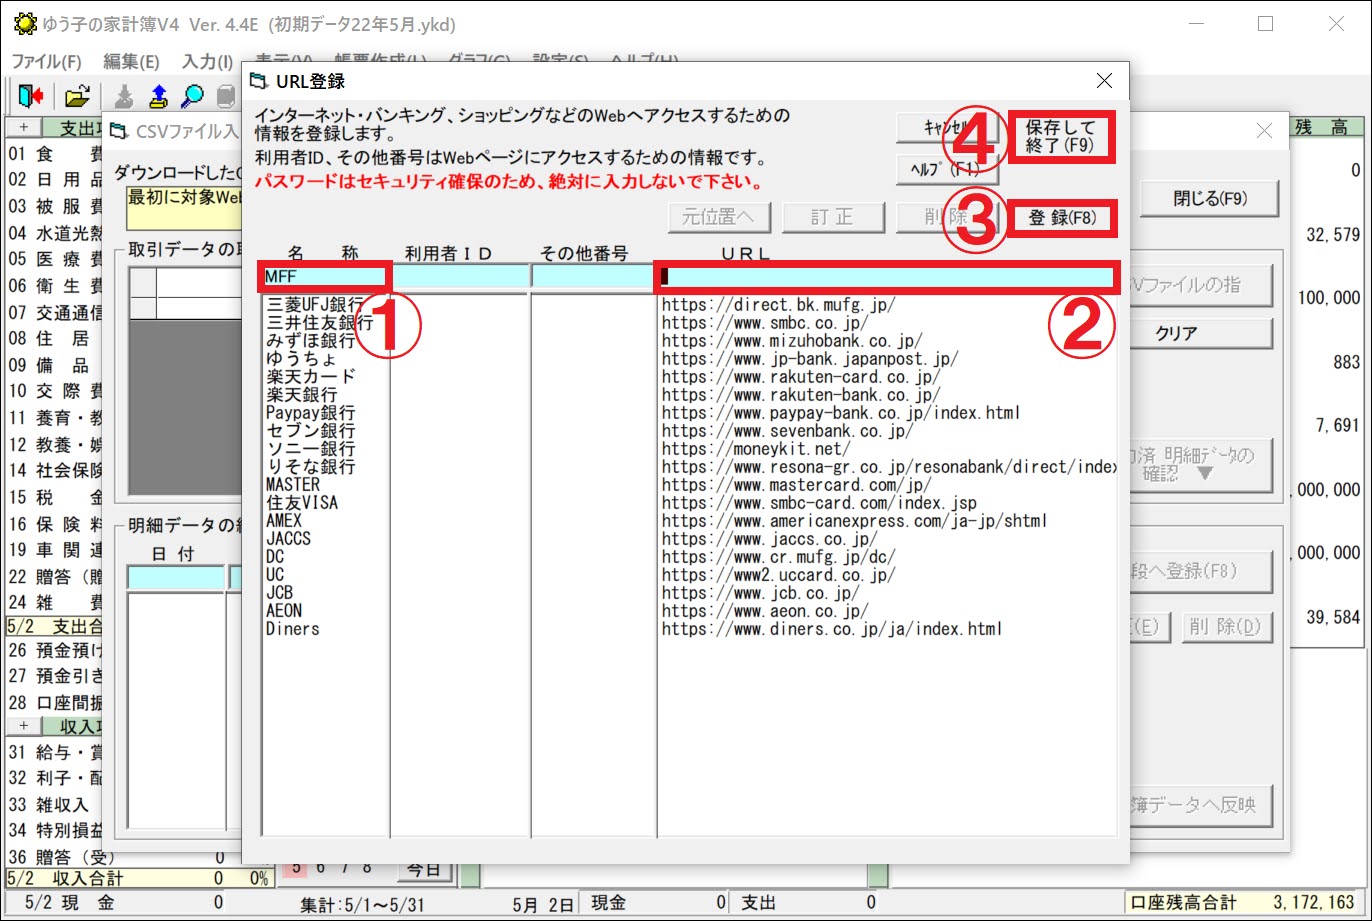Click the その他番号 input field
This screenshot has height=921, width=1372.
[593, 277]
